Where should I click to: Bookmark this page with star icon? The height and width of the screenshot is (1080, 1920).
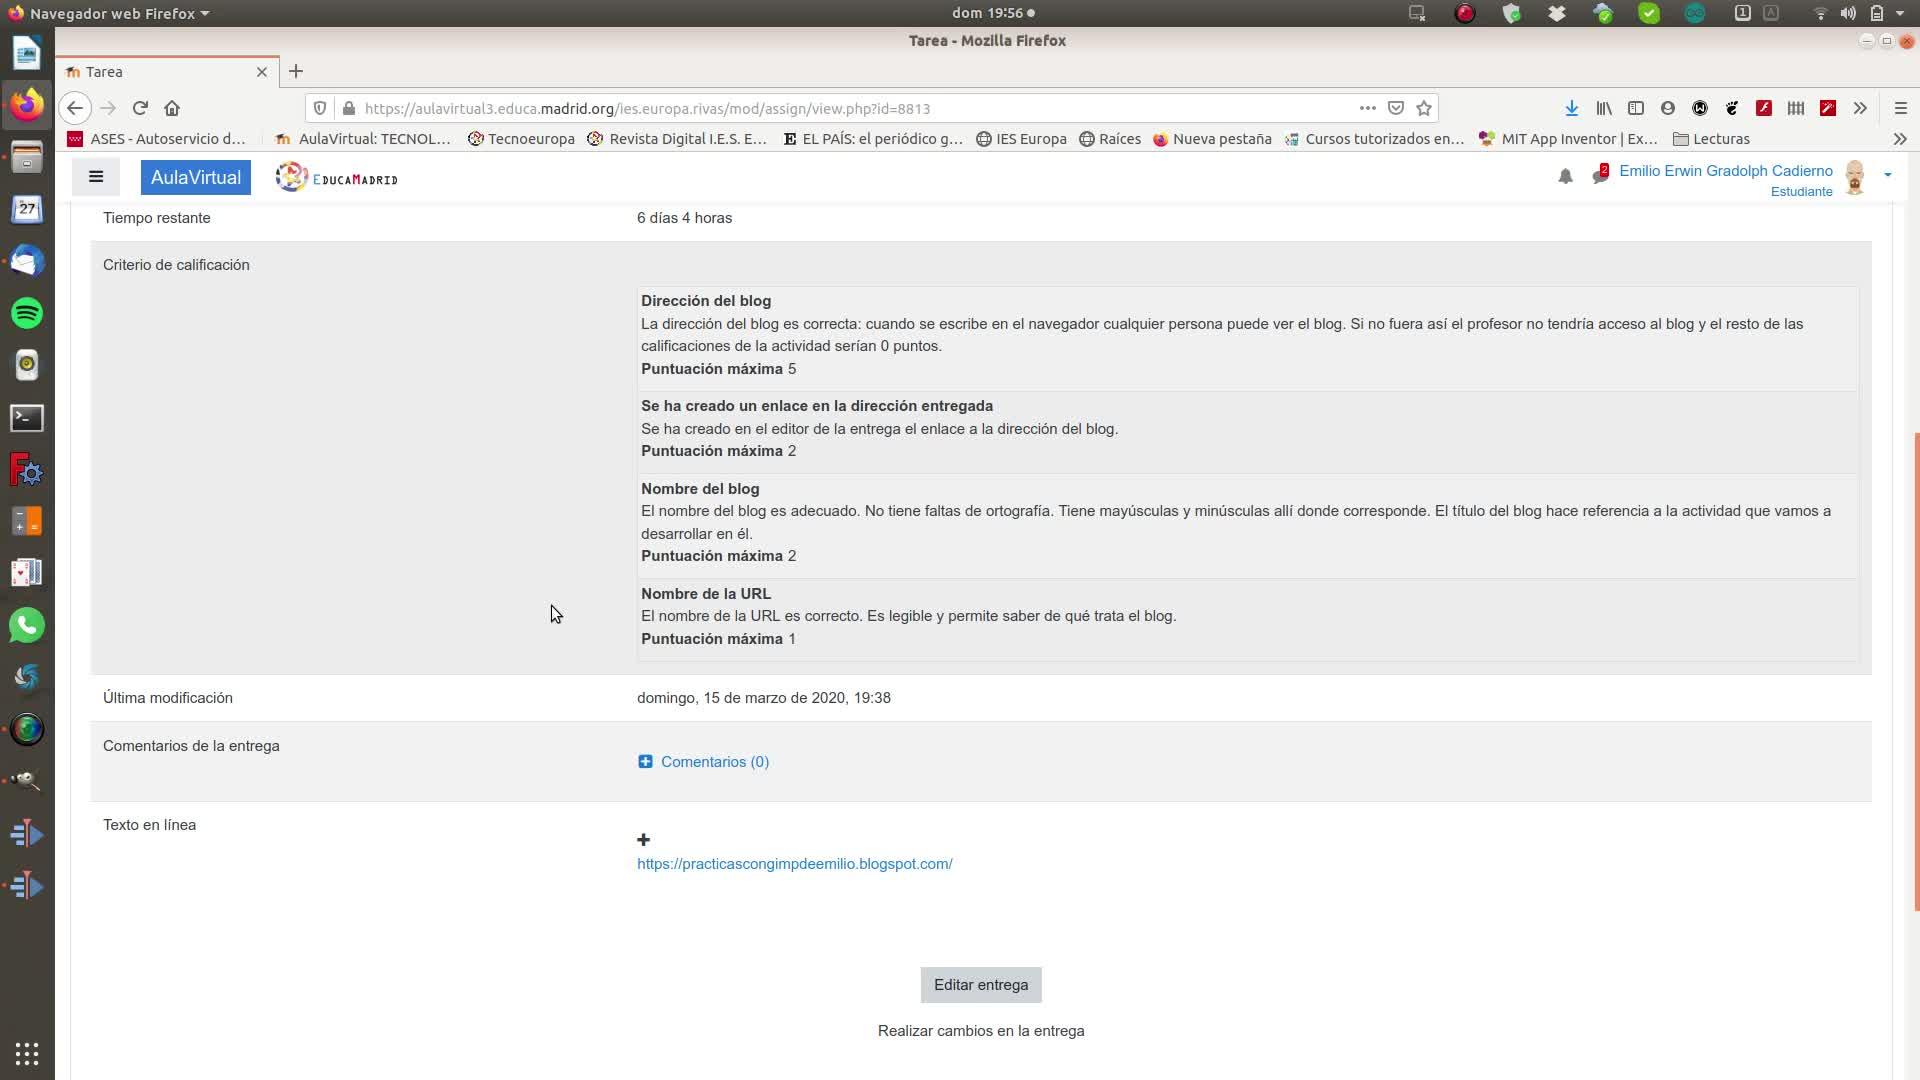coord(1424,108)
